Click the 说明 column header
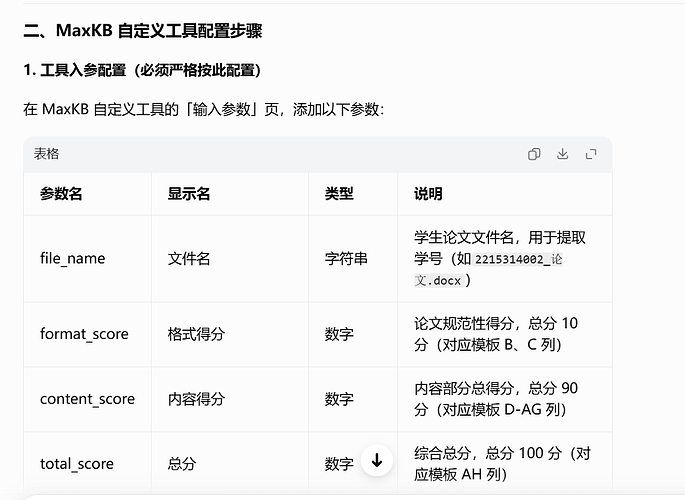Viewport: 685px width, 500px height. 428,193
